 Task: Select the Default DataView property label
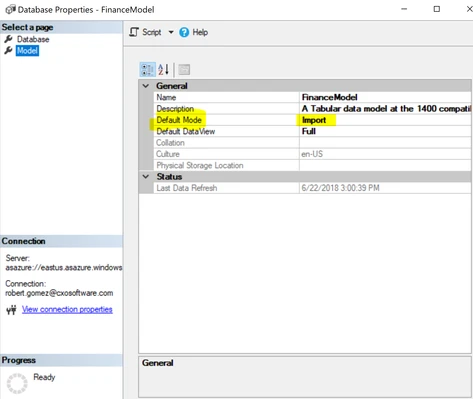pos(186,131)
